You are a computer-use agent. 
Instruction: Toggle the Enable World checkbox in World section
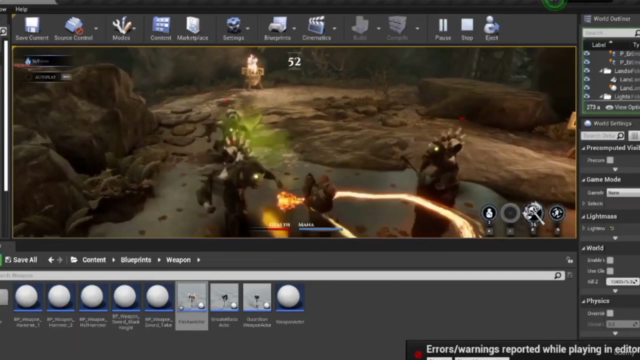610,260
